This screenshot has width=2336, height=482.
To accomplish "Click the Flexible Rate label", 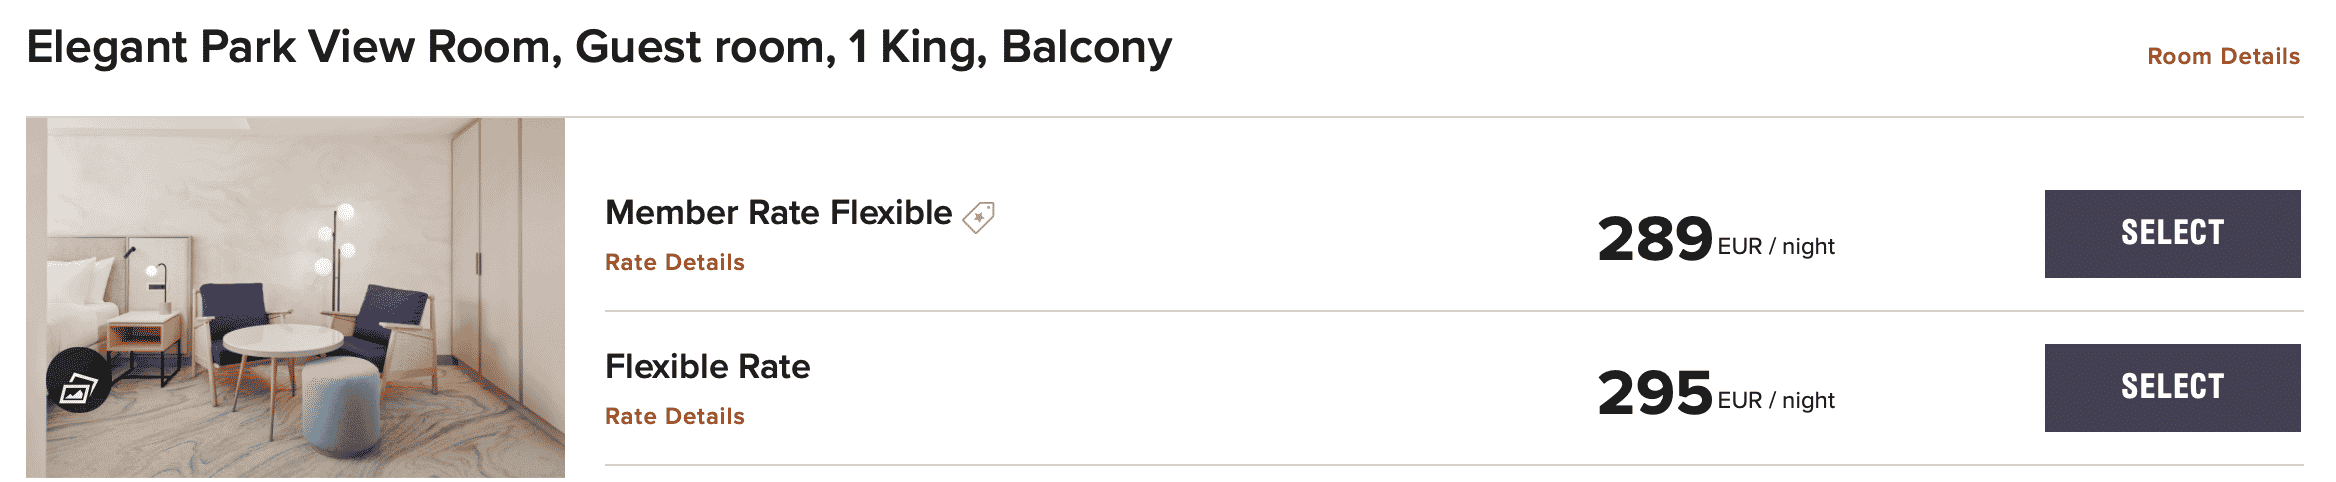I will (x=707, y=367).
